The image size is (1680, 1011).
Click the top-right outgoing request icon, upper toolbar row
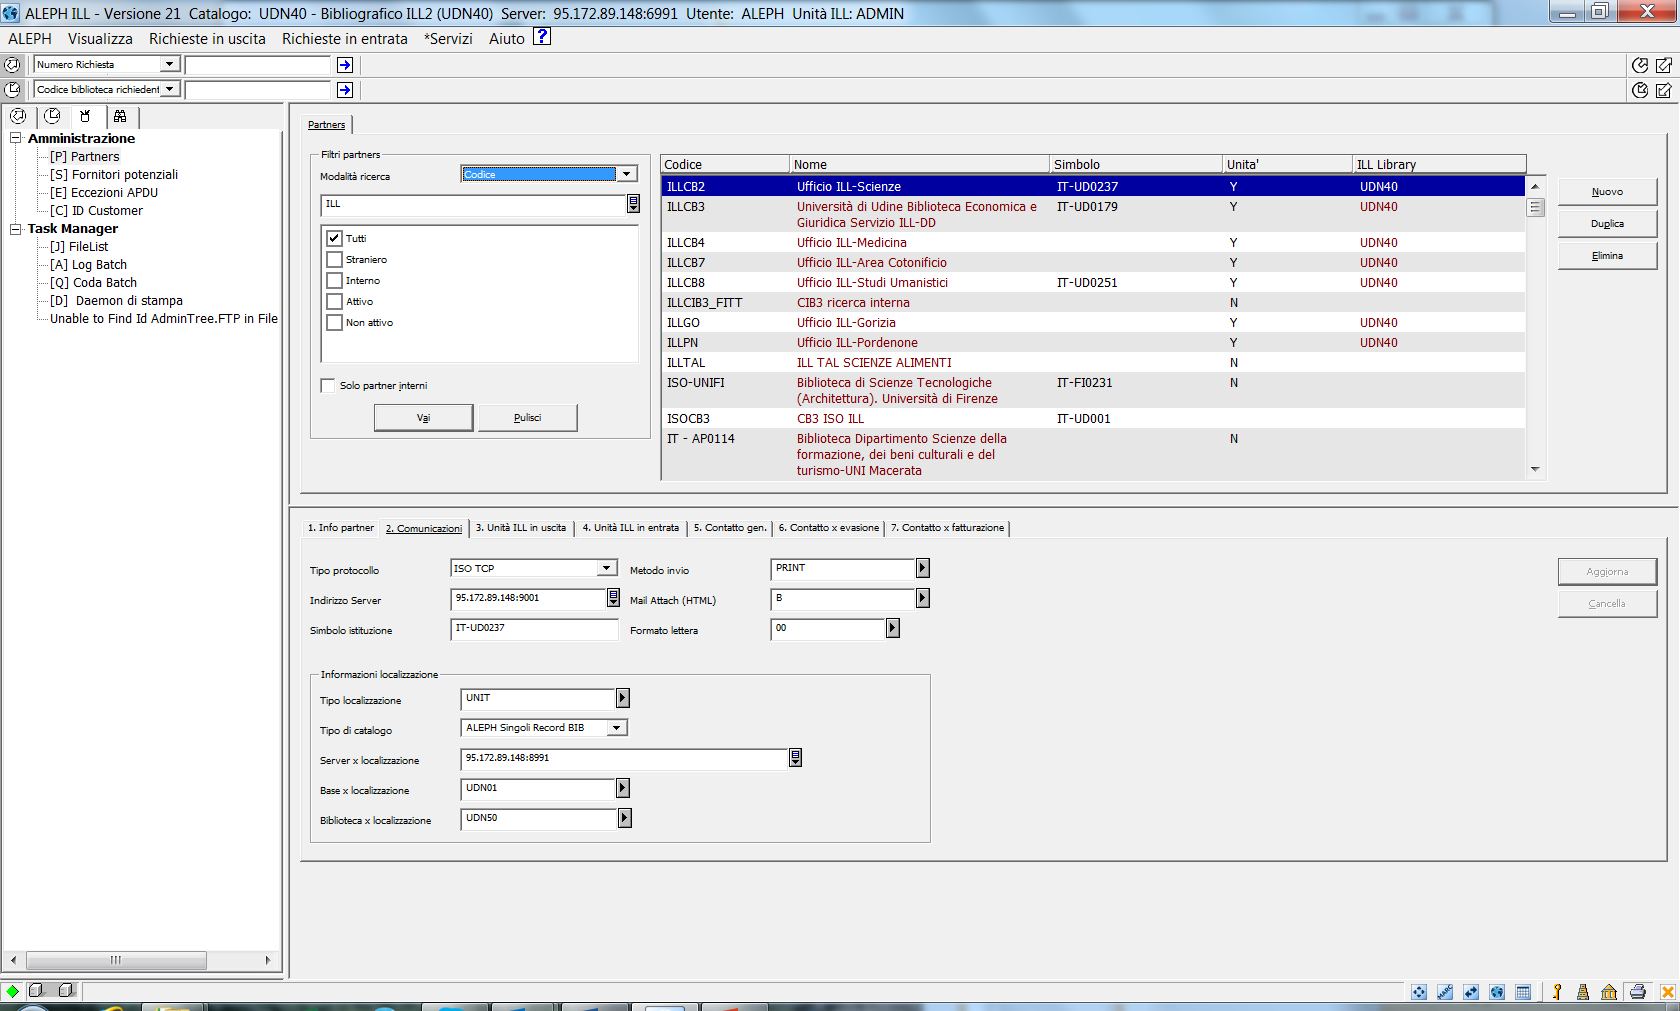click(1640, 65)
